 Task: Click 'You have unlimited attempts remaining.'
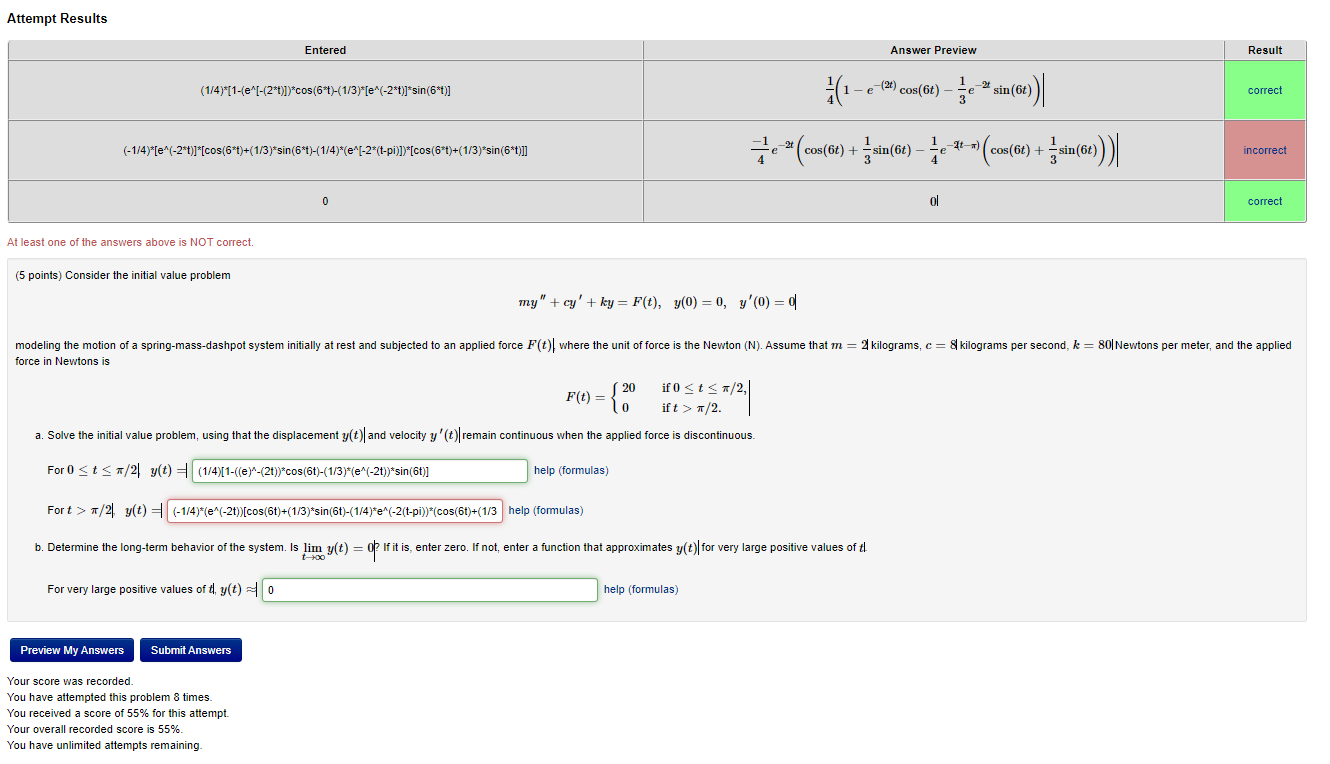[104, 745]
